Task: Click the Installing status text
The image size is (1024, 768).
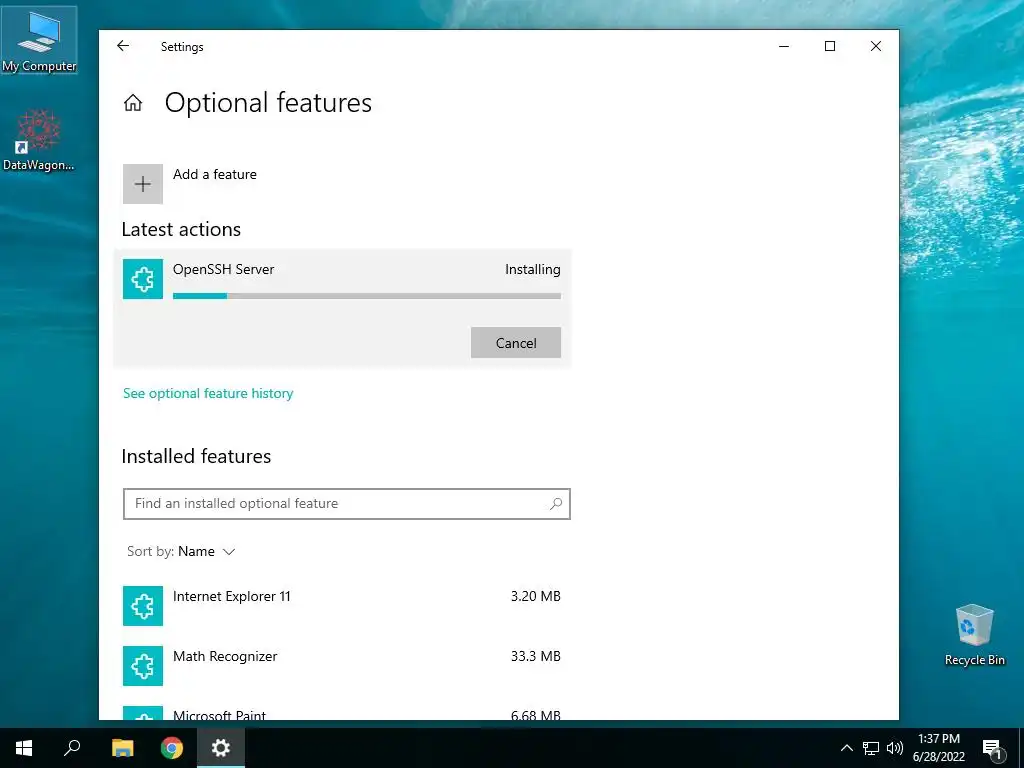Action: [532, 269]
